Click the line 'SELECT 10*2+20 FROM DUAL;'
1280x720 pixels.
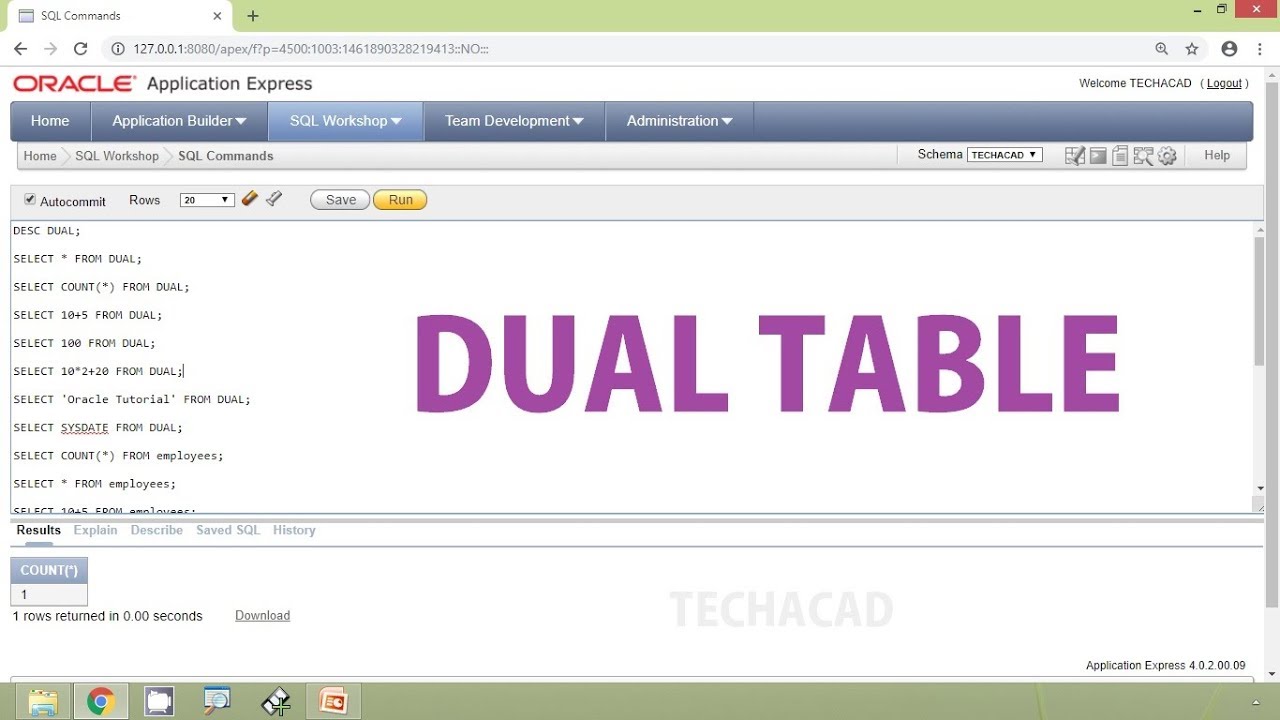click(x=98, y=371)
